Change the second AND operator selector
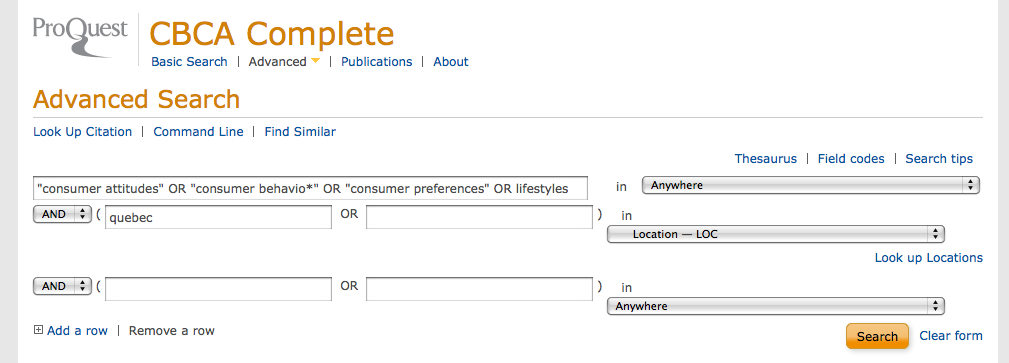The height and width of the screenshot is (363, 1009). pos(62,286)
